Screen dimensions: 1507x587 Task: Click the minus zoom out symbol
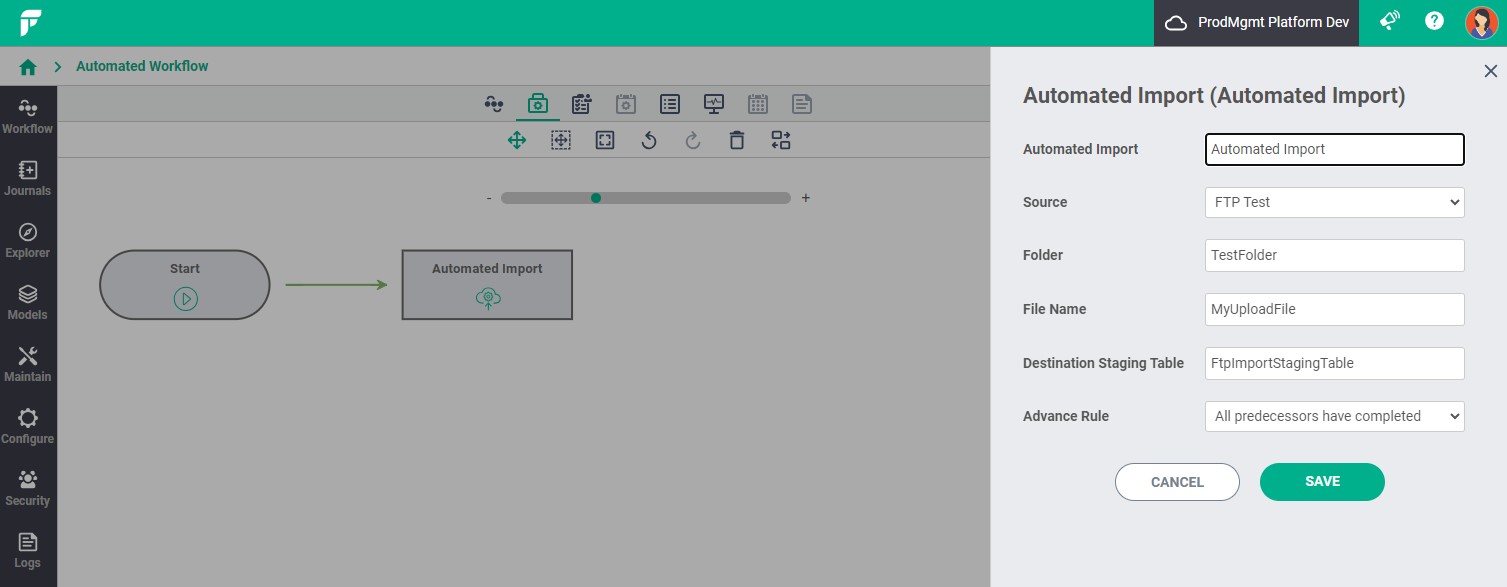(x=489, y=198)
